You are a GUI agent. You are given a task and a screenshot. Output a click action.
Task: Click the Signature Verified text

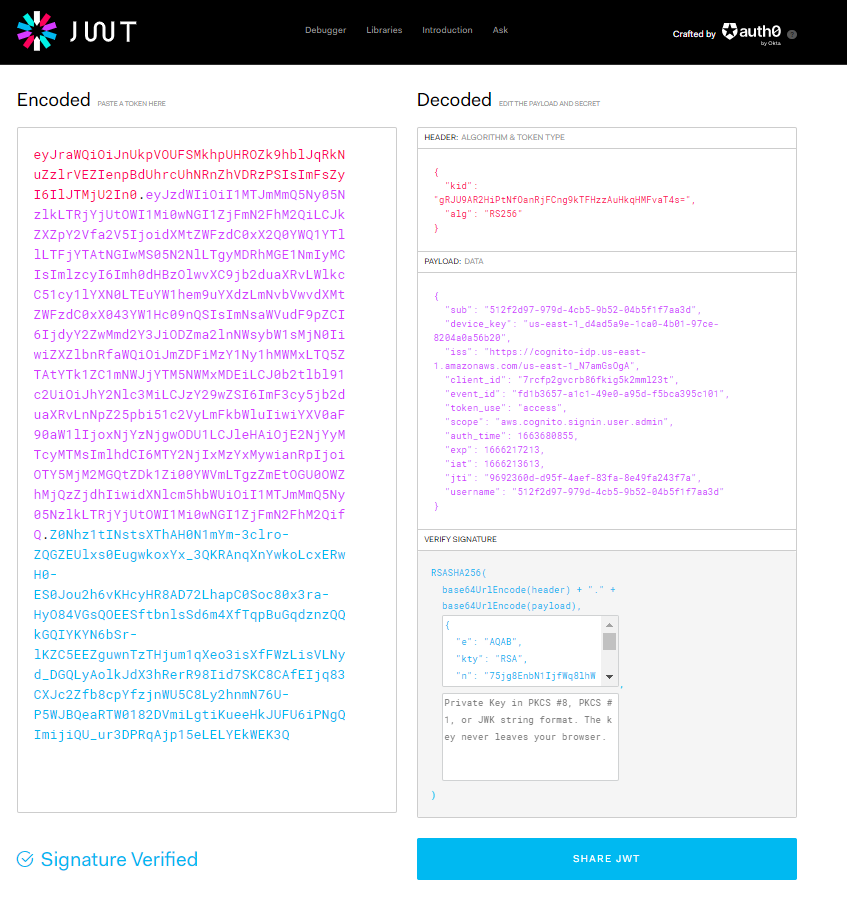119,859
